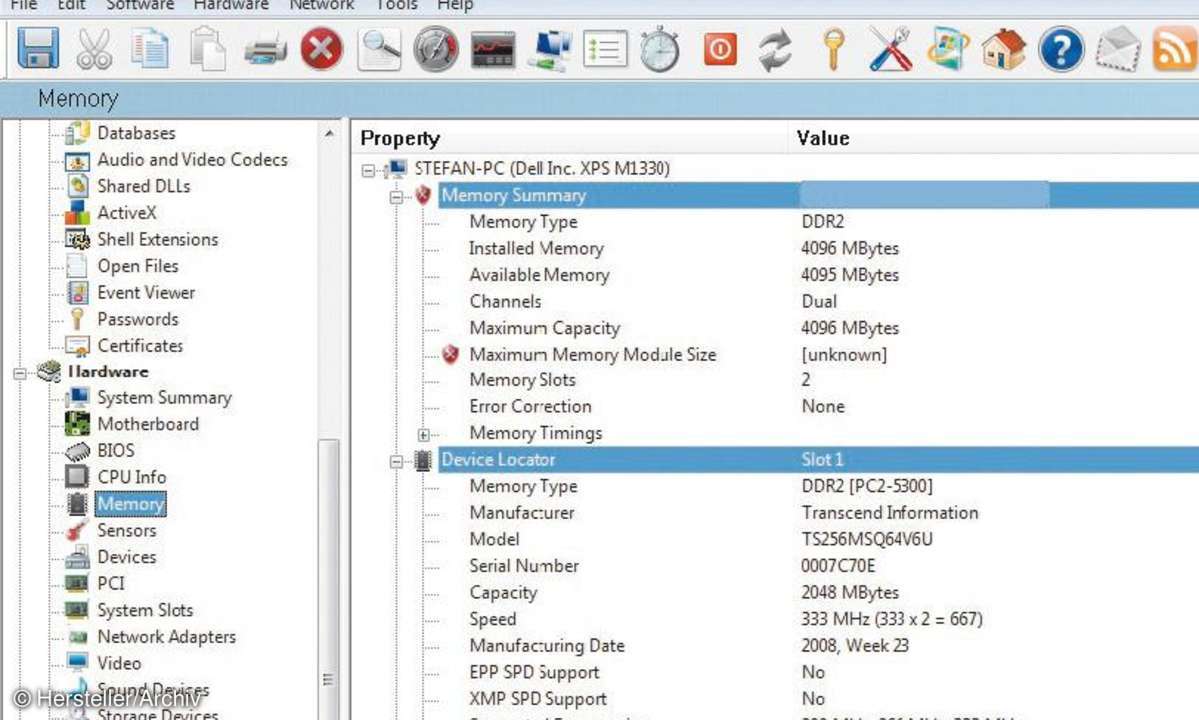Select Devices in the tree
Screen dimensions: 1199x720
point(126,557)
